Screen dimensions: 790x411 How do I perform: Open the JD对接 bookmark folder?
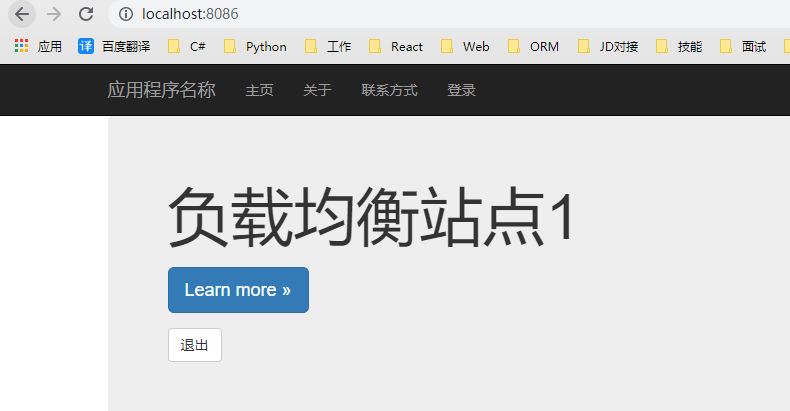[x=608, y=46]
